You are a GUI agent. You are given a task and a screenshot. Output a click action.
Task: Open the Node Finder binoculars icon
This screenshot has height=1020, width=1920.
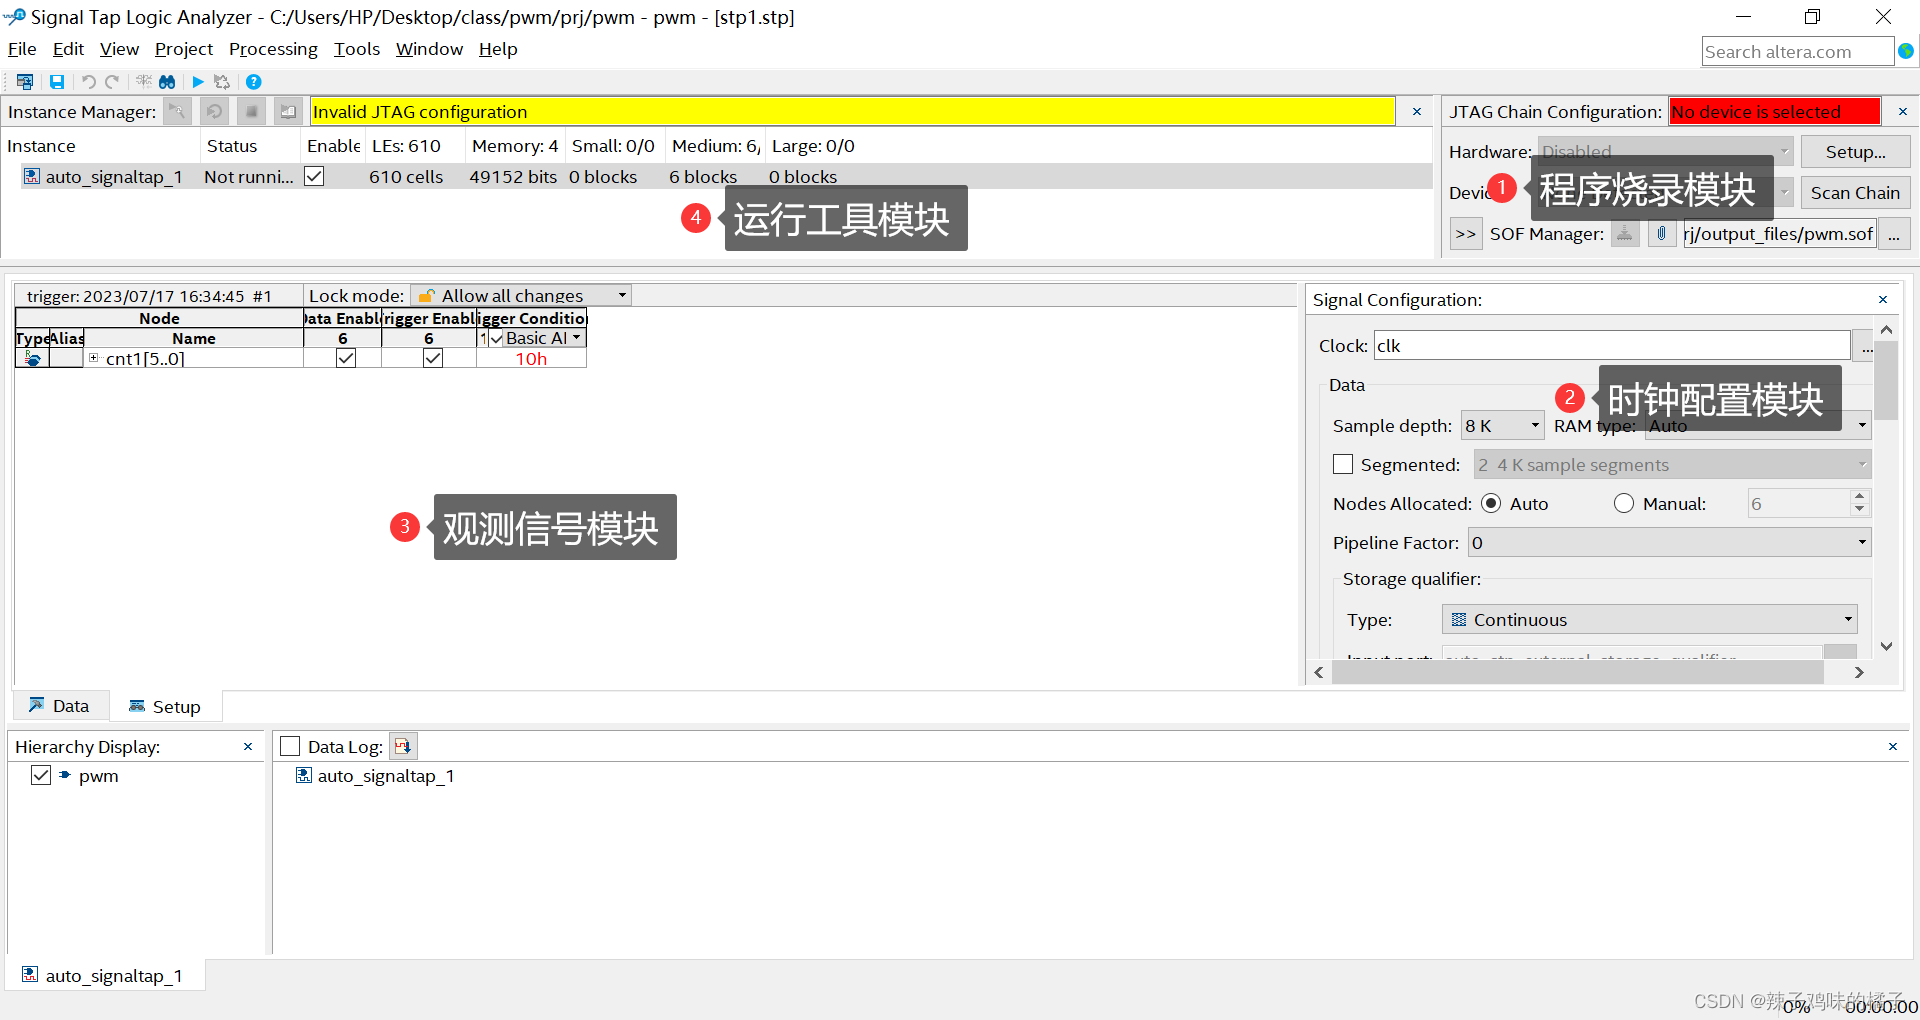pos(167,82)
